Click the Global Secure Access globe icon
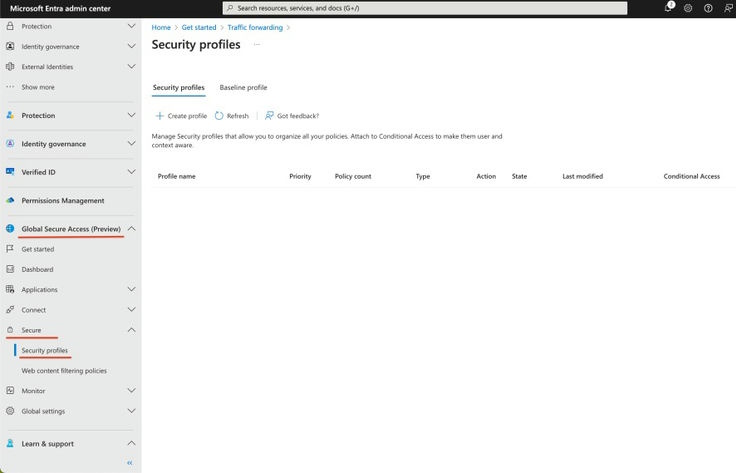Image resolution: width=736 pixels, height=473 pixels. pyautogui.click(x=10, y=229)
